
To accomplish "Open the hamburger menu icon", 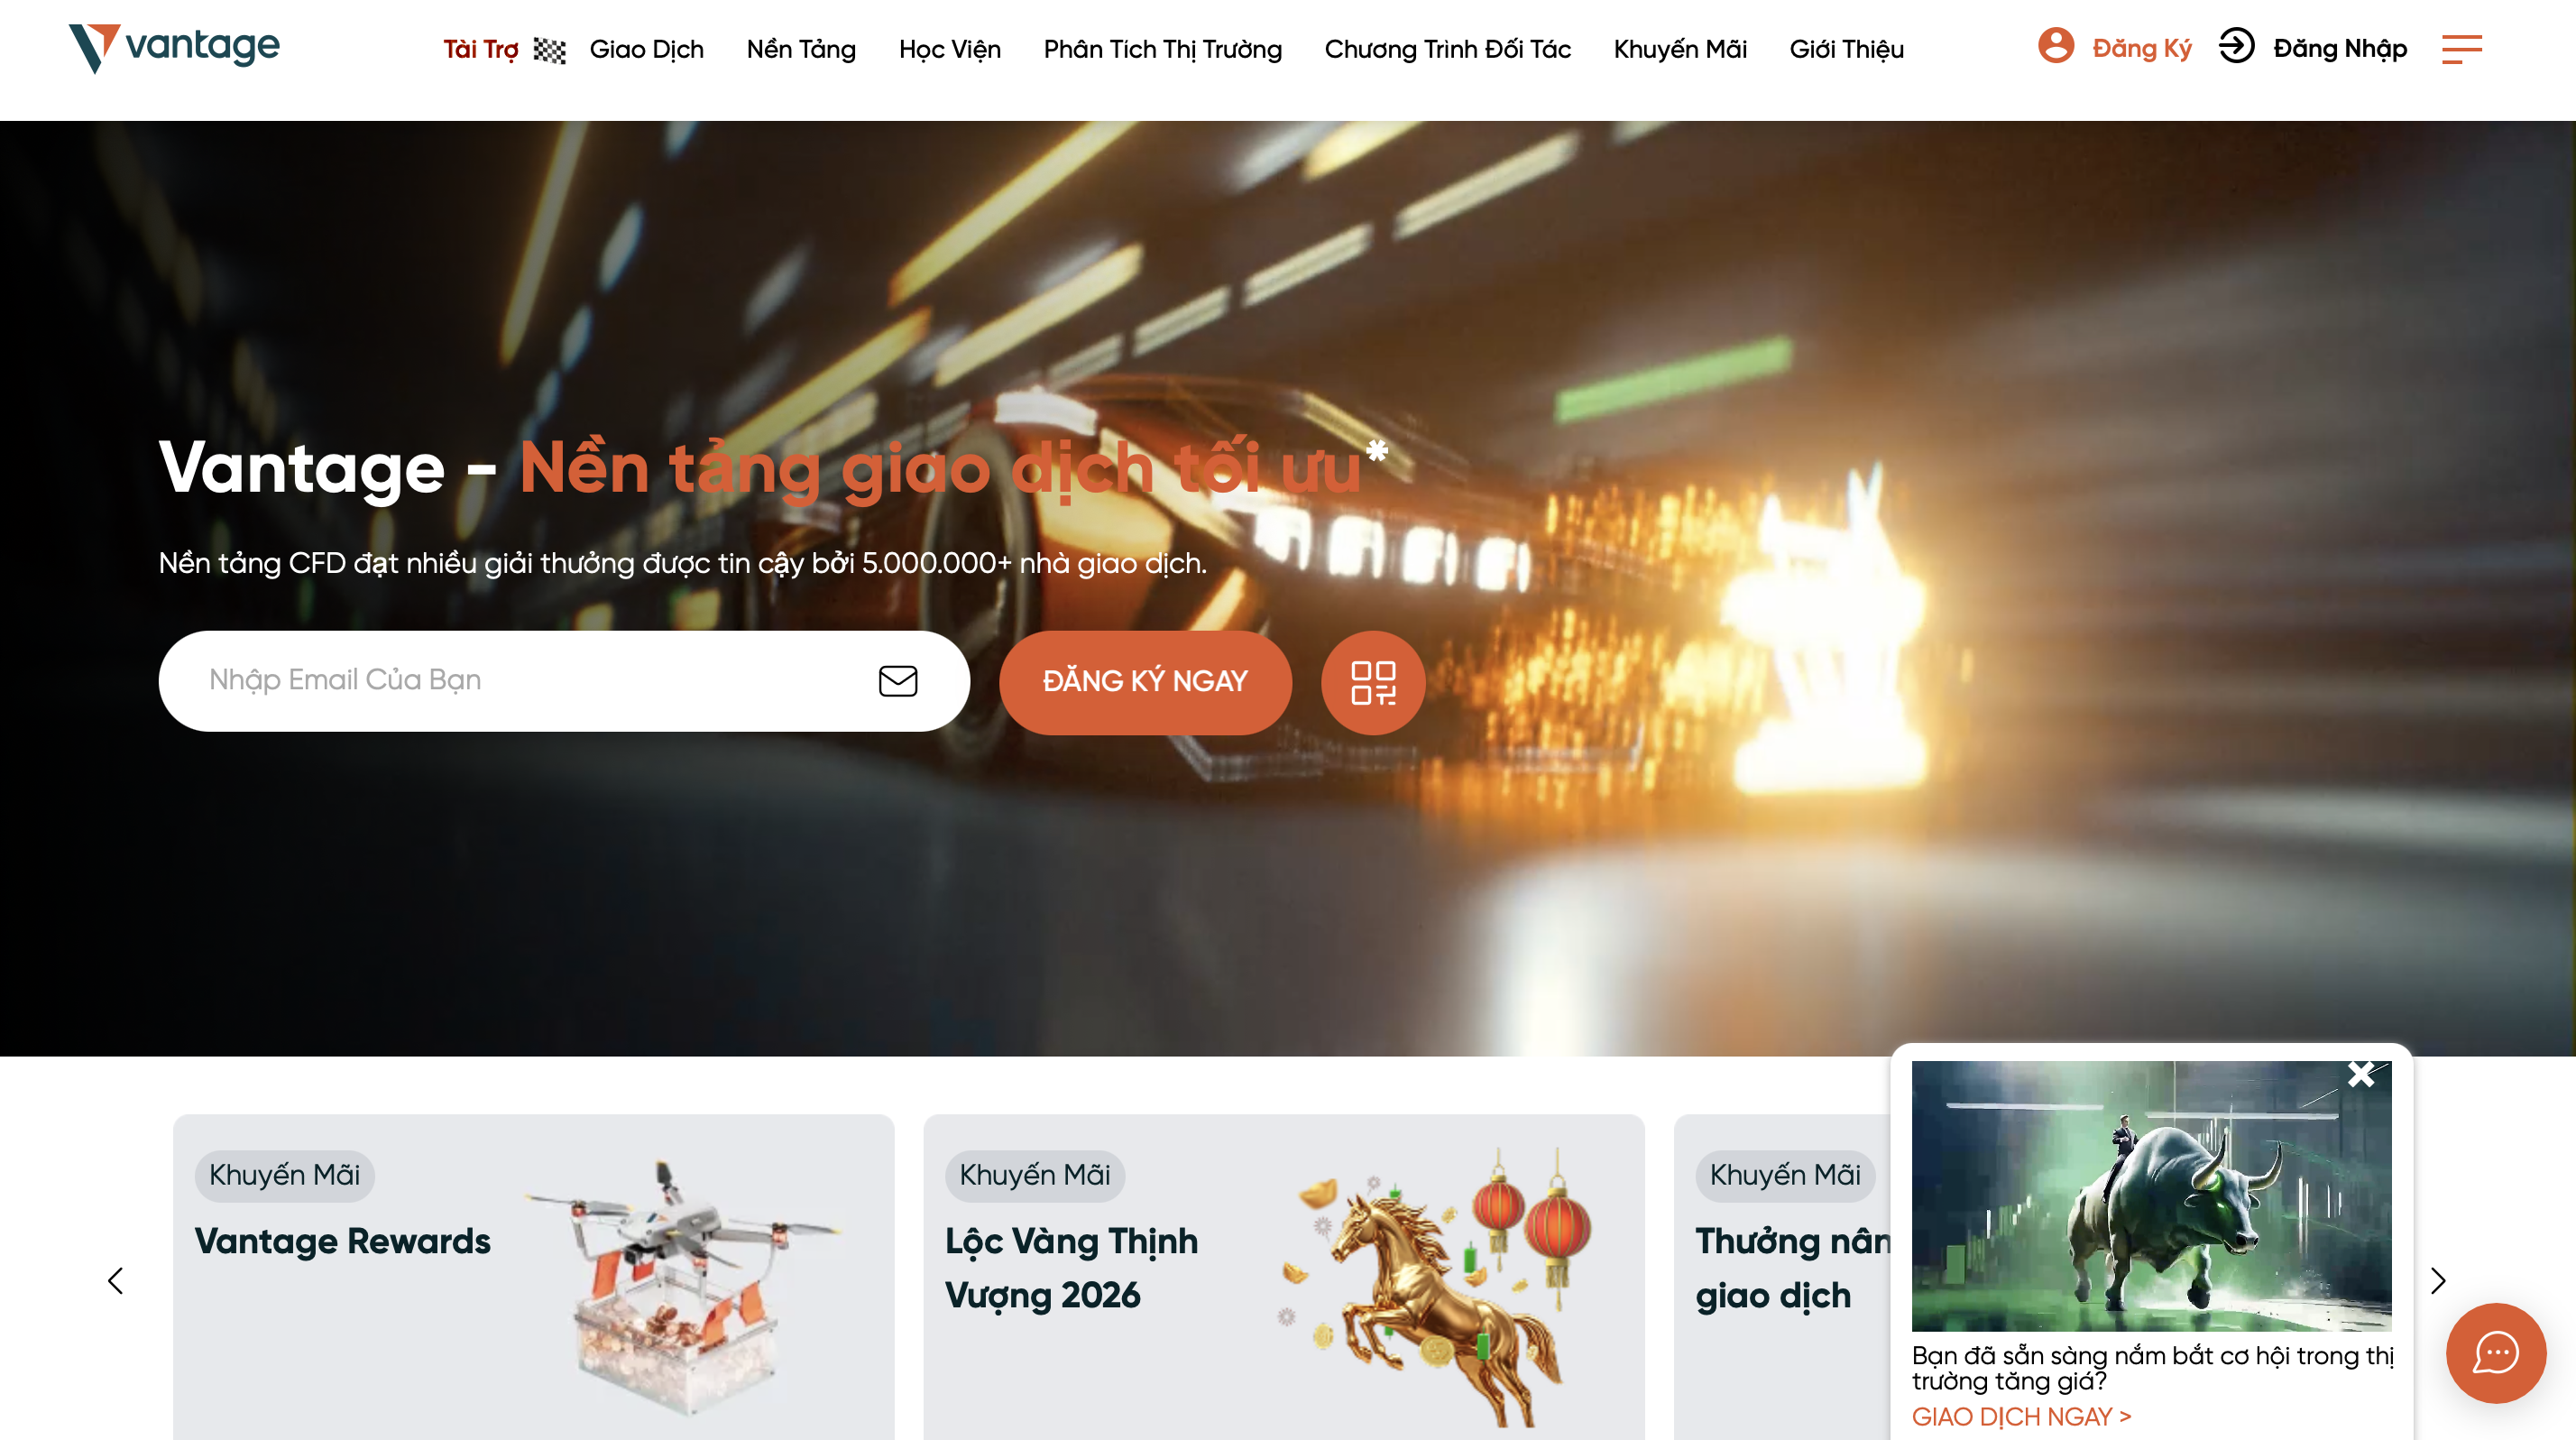I will pyautogui.click(x=2461, y=49).
